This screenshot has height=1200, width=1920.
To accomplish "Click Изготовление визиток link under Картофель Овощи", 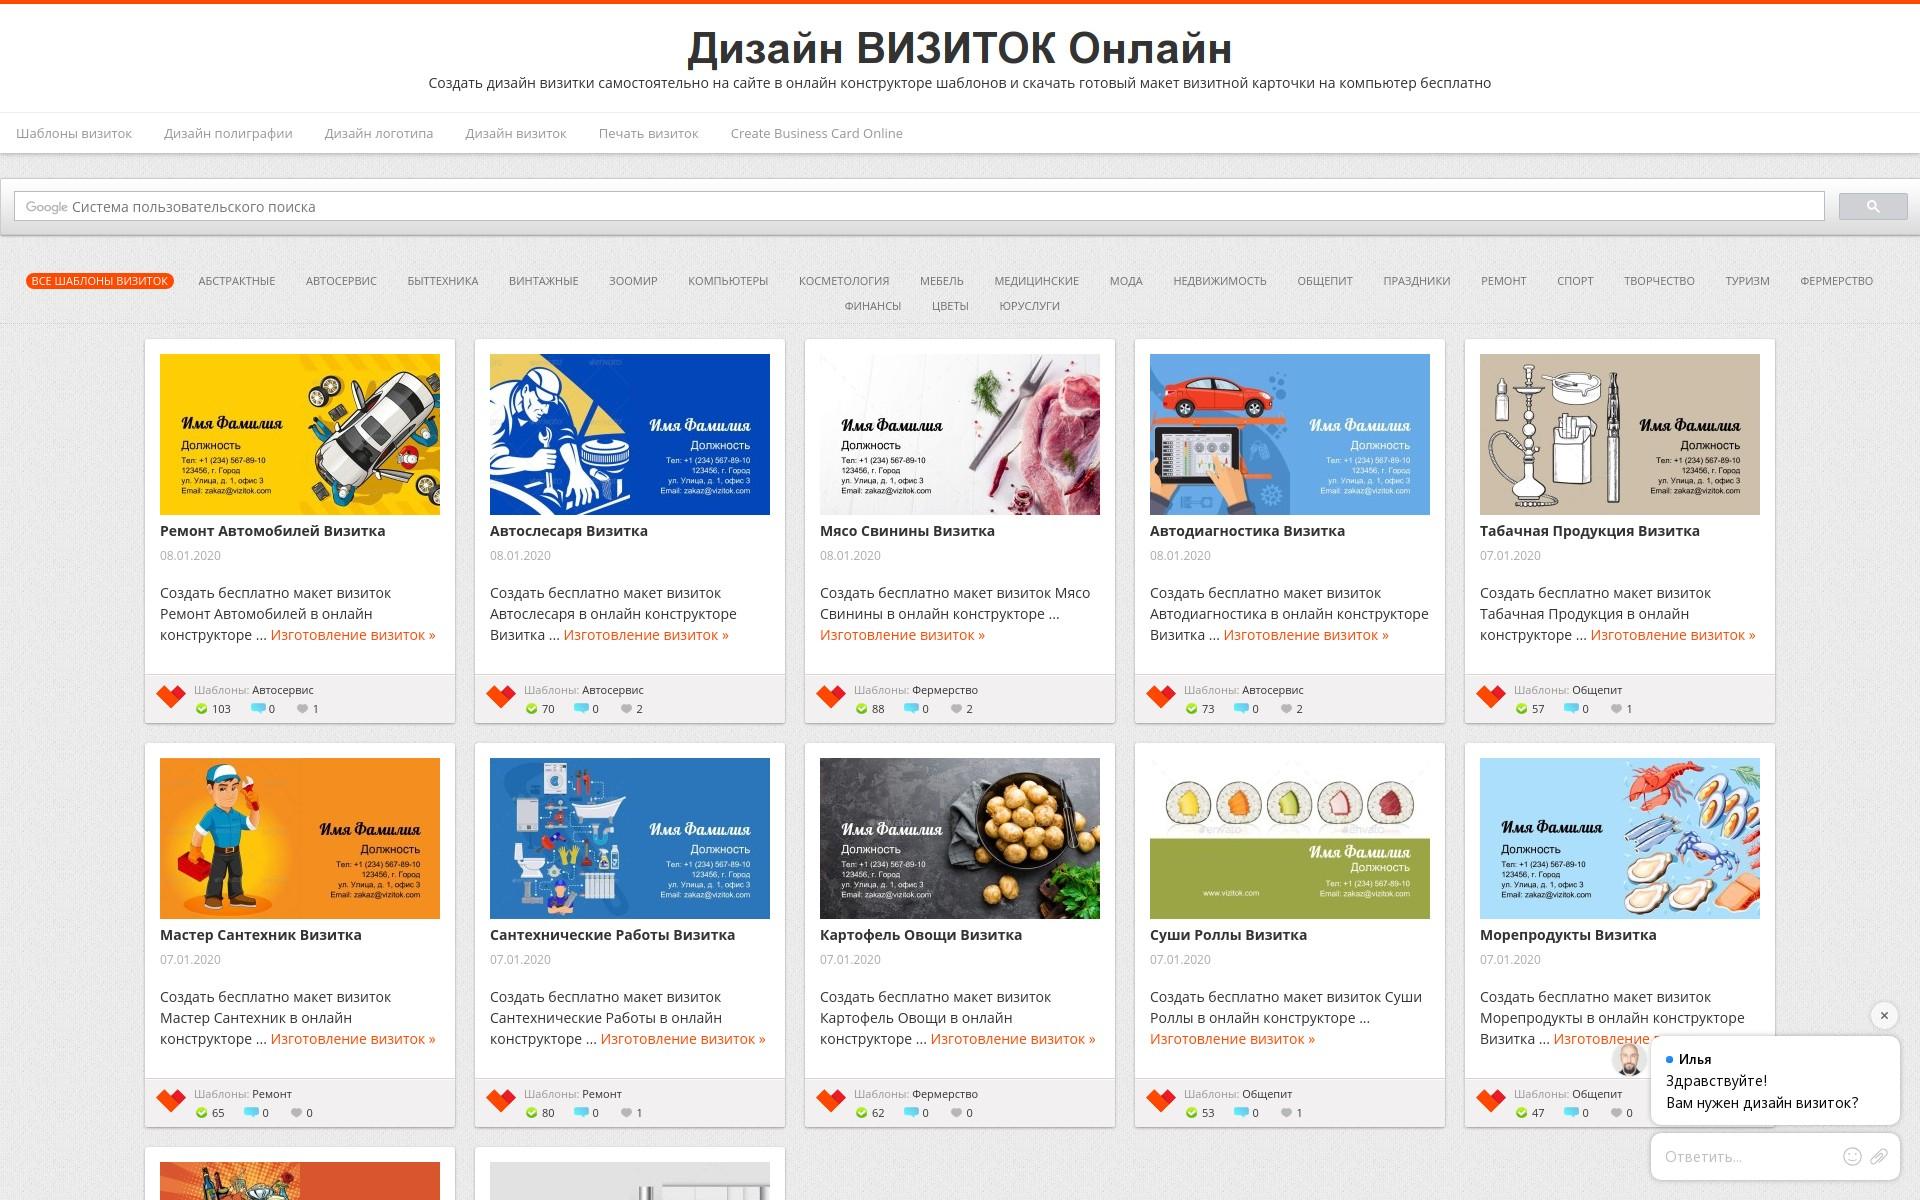I will tap(1013, 1039).
